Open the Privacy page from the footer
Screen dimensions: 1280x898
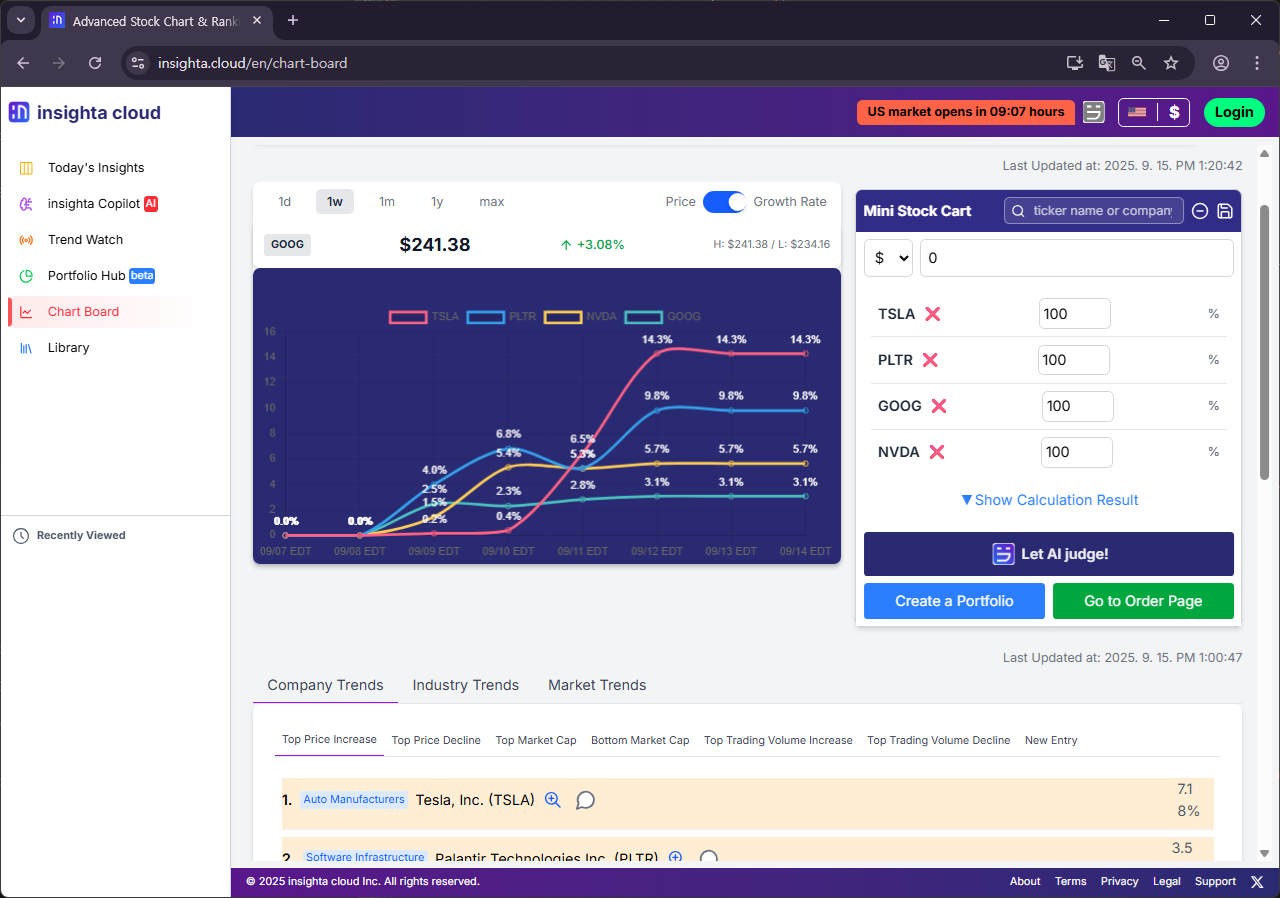[x=1119, y=881]
